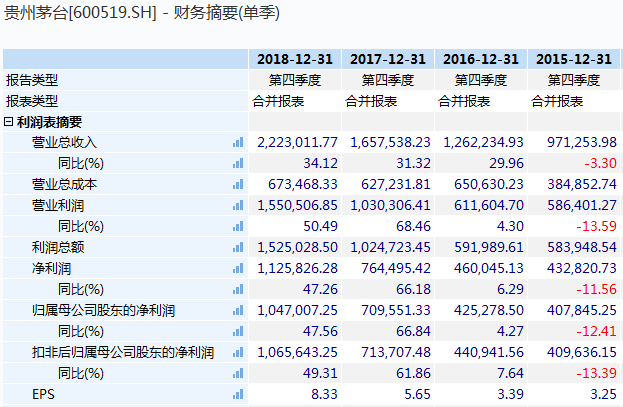Select red value -11.56
This screenshot has height=407, width=623.
coord(597,289)
